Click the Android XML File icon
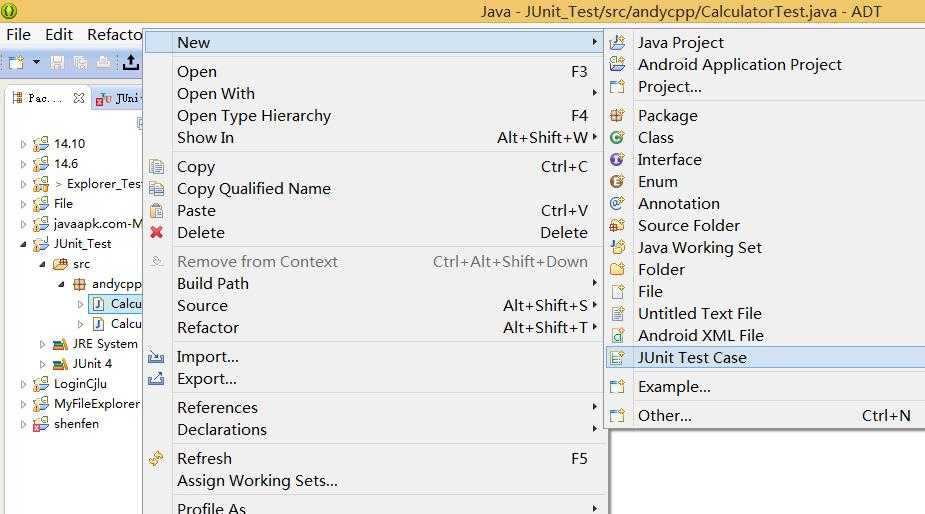This screenshot has width=925, height=514. 617,335
